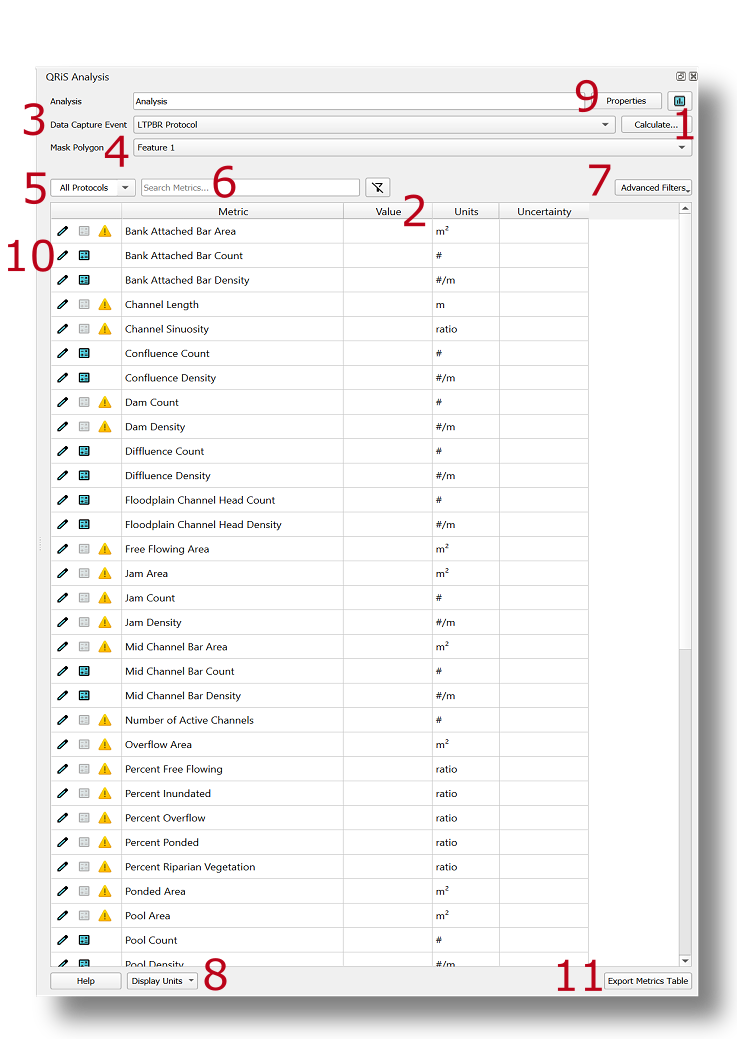
Task: Open the Mask Polygon Feature 1 dropdown
Action: tap(412, 148)
